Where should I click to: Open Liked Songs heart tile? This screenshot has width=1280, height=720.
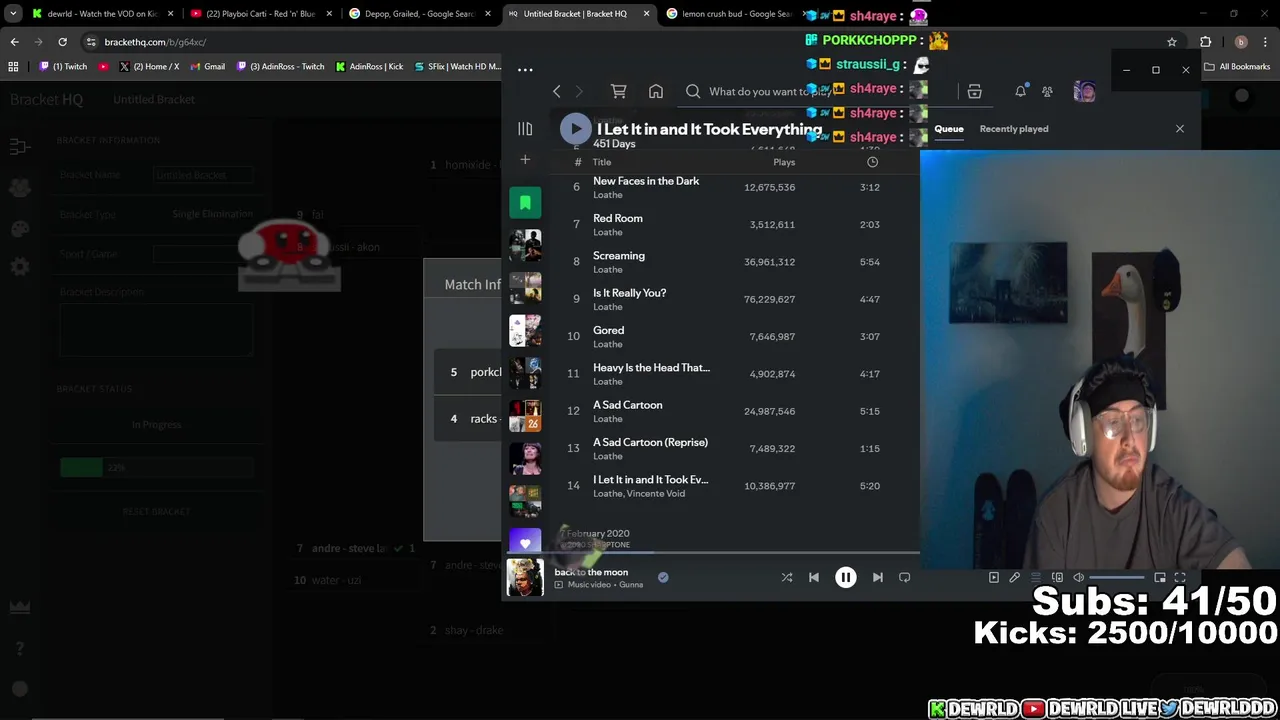click(x=525, y=541)
